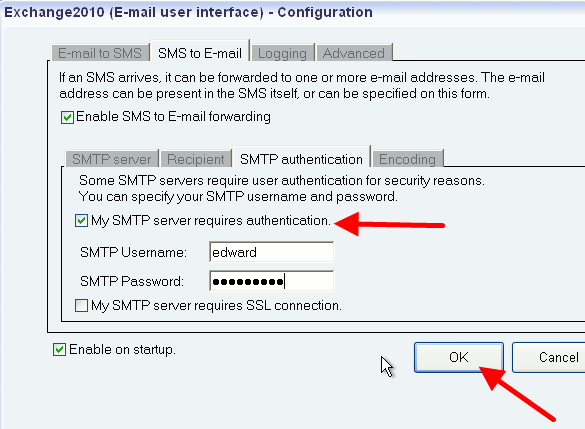Uncheck My SMTP server requires authentication
Image resolution: width=585 pixels, height=429 pixels.
click(x=81, y=220)
